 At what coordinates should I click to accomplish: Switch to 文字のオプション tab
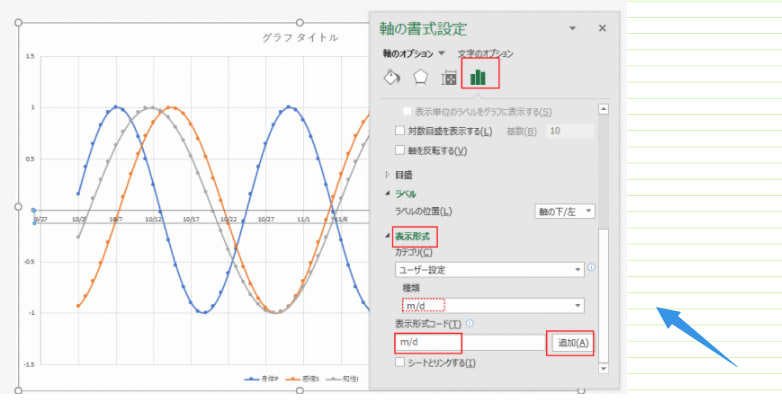[485, 52]
